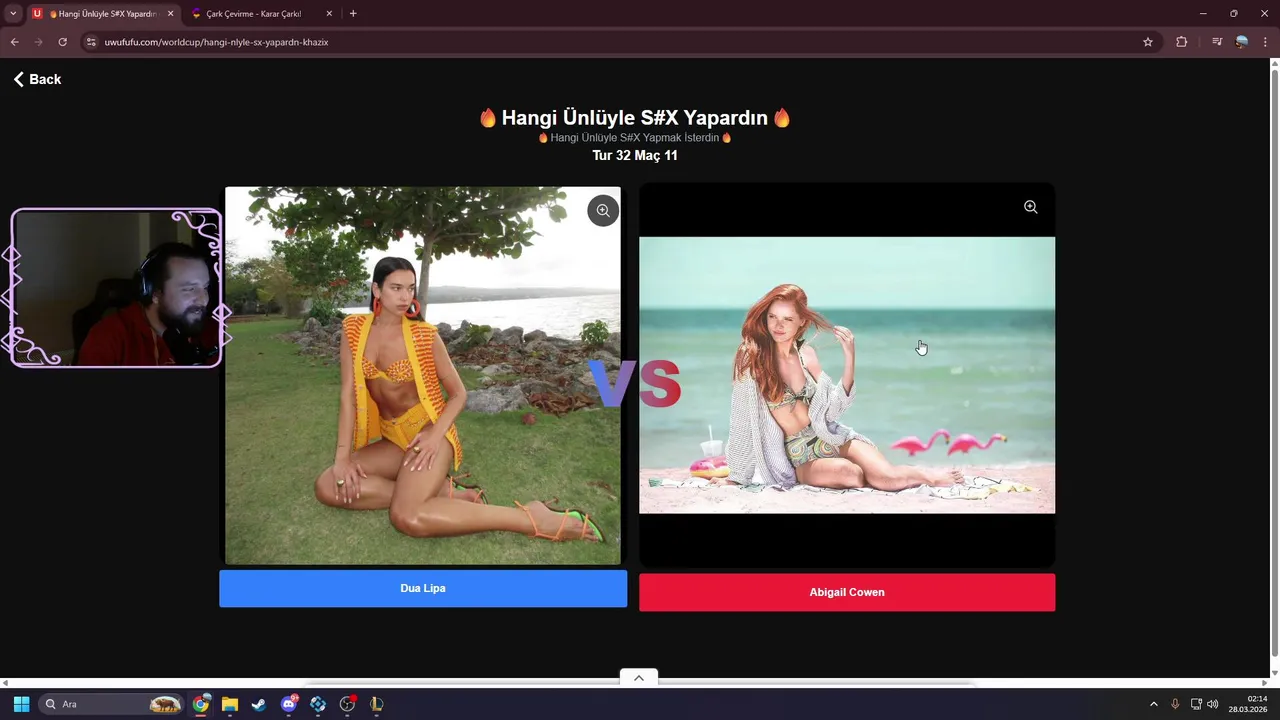The height and width of the screenshot is (720, 1280).
Task: Open Chrome from the taskbar
Action: (x=201, y=704)
